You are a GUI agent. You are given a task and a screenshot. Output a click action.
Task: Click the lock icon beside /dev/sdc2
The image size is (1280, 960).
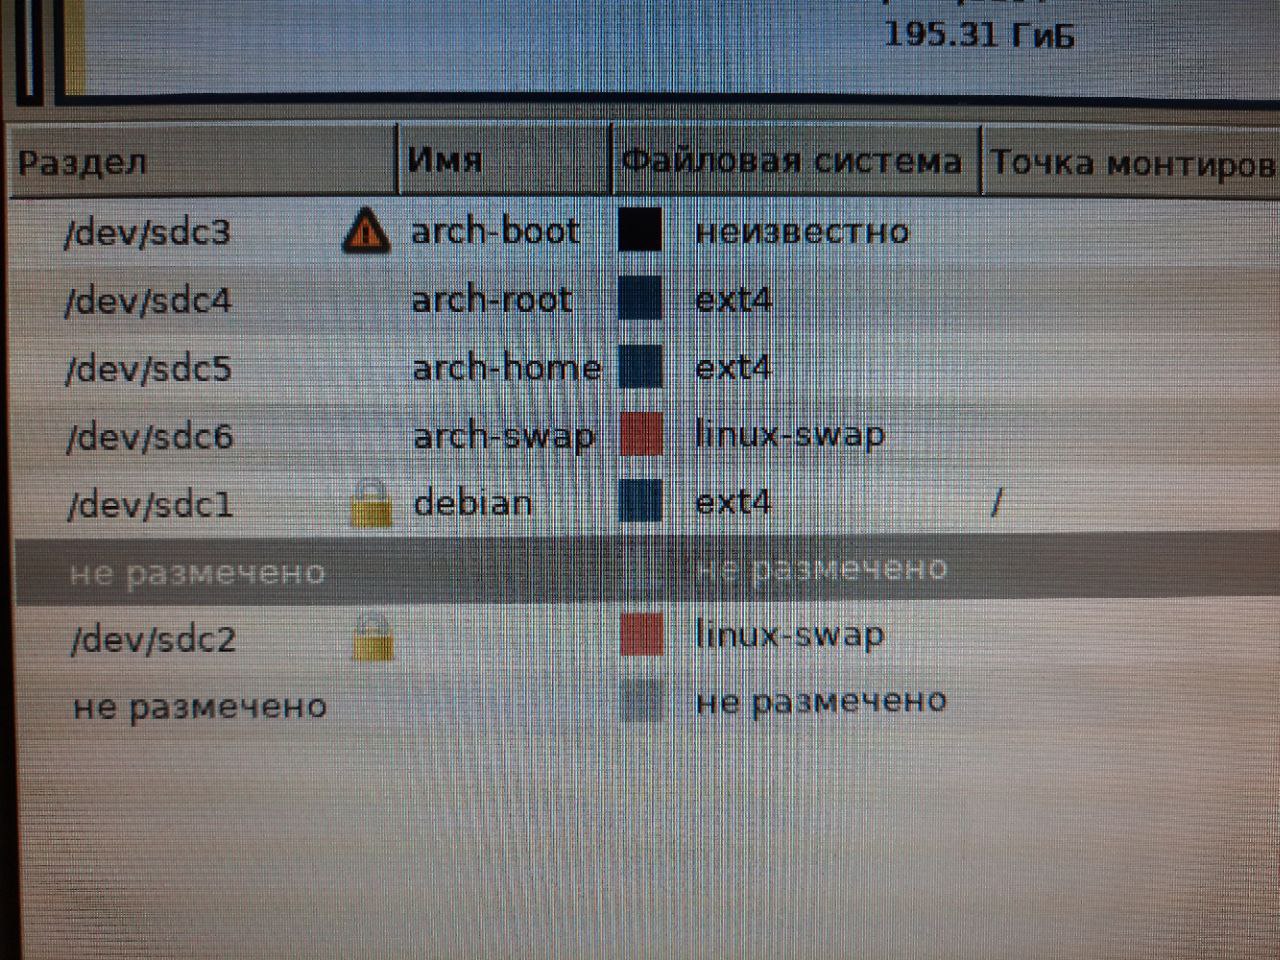coord(372,637)
